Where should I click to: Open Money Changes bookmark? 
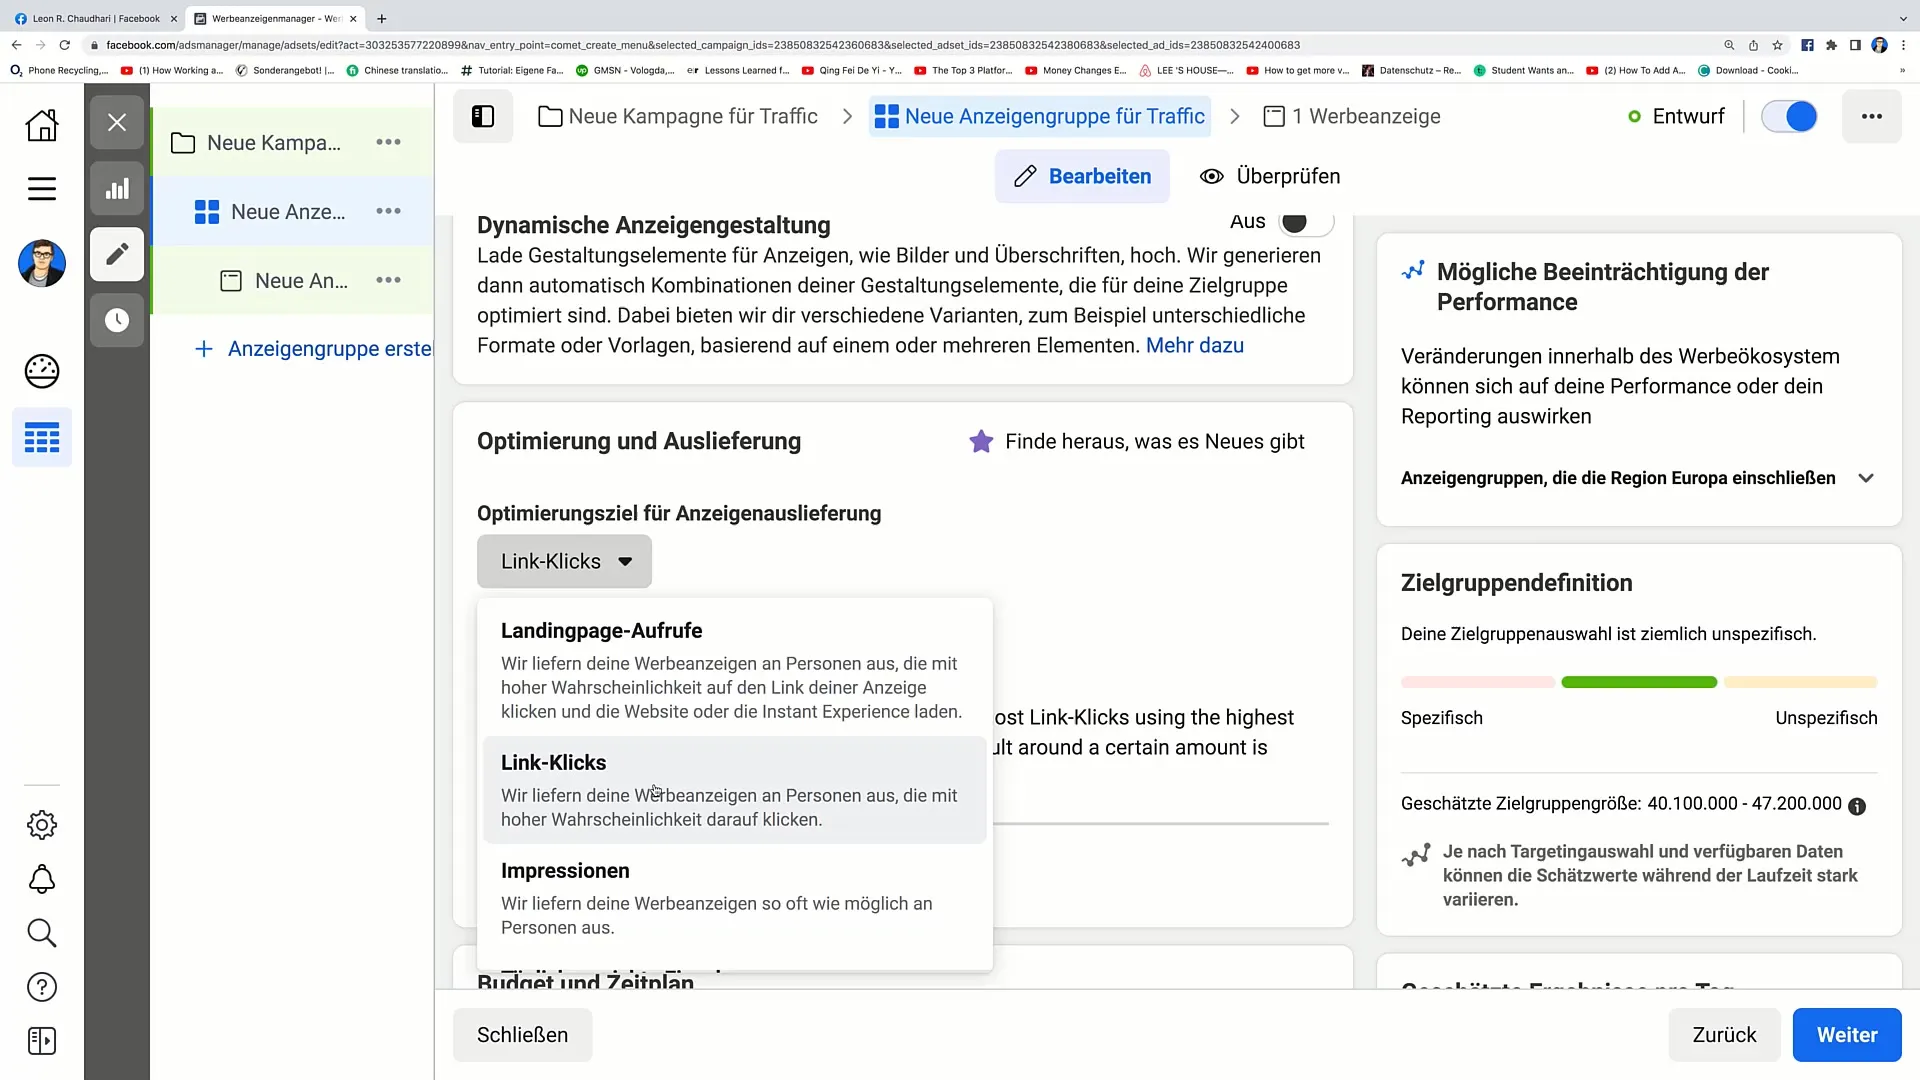pyautogui.click(x=1076, y=70)
